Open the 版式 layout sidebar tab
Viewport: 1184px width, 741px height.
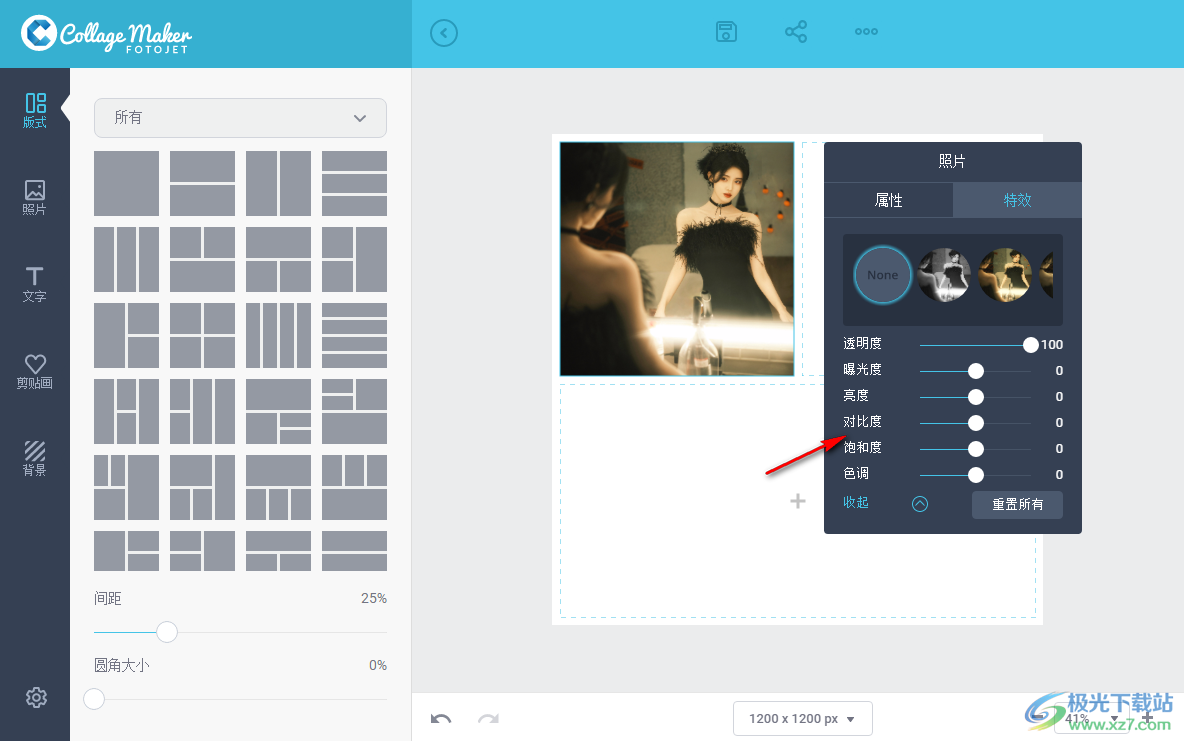(x=35, y=110)
